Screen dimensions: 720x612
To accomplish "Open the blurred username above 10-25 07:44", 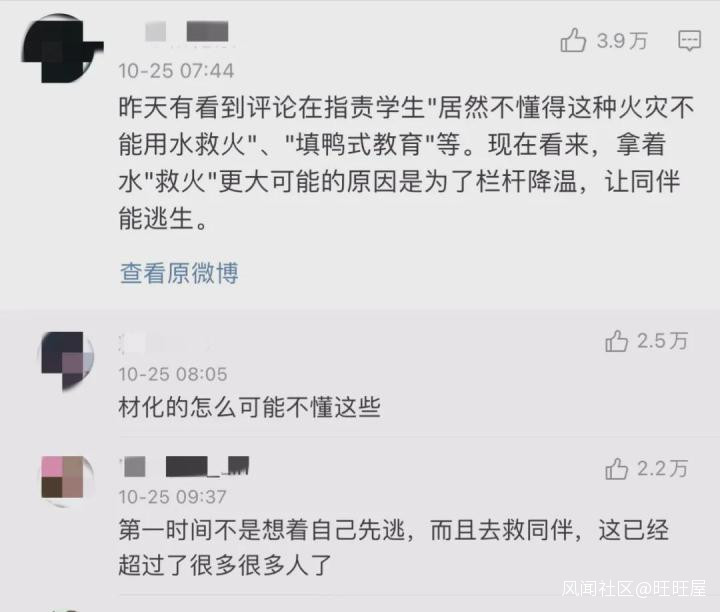I will 187,32.
